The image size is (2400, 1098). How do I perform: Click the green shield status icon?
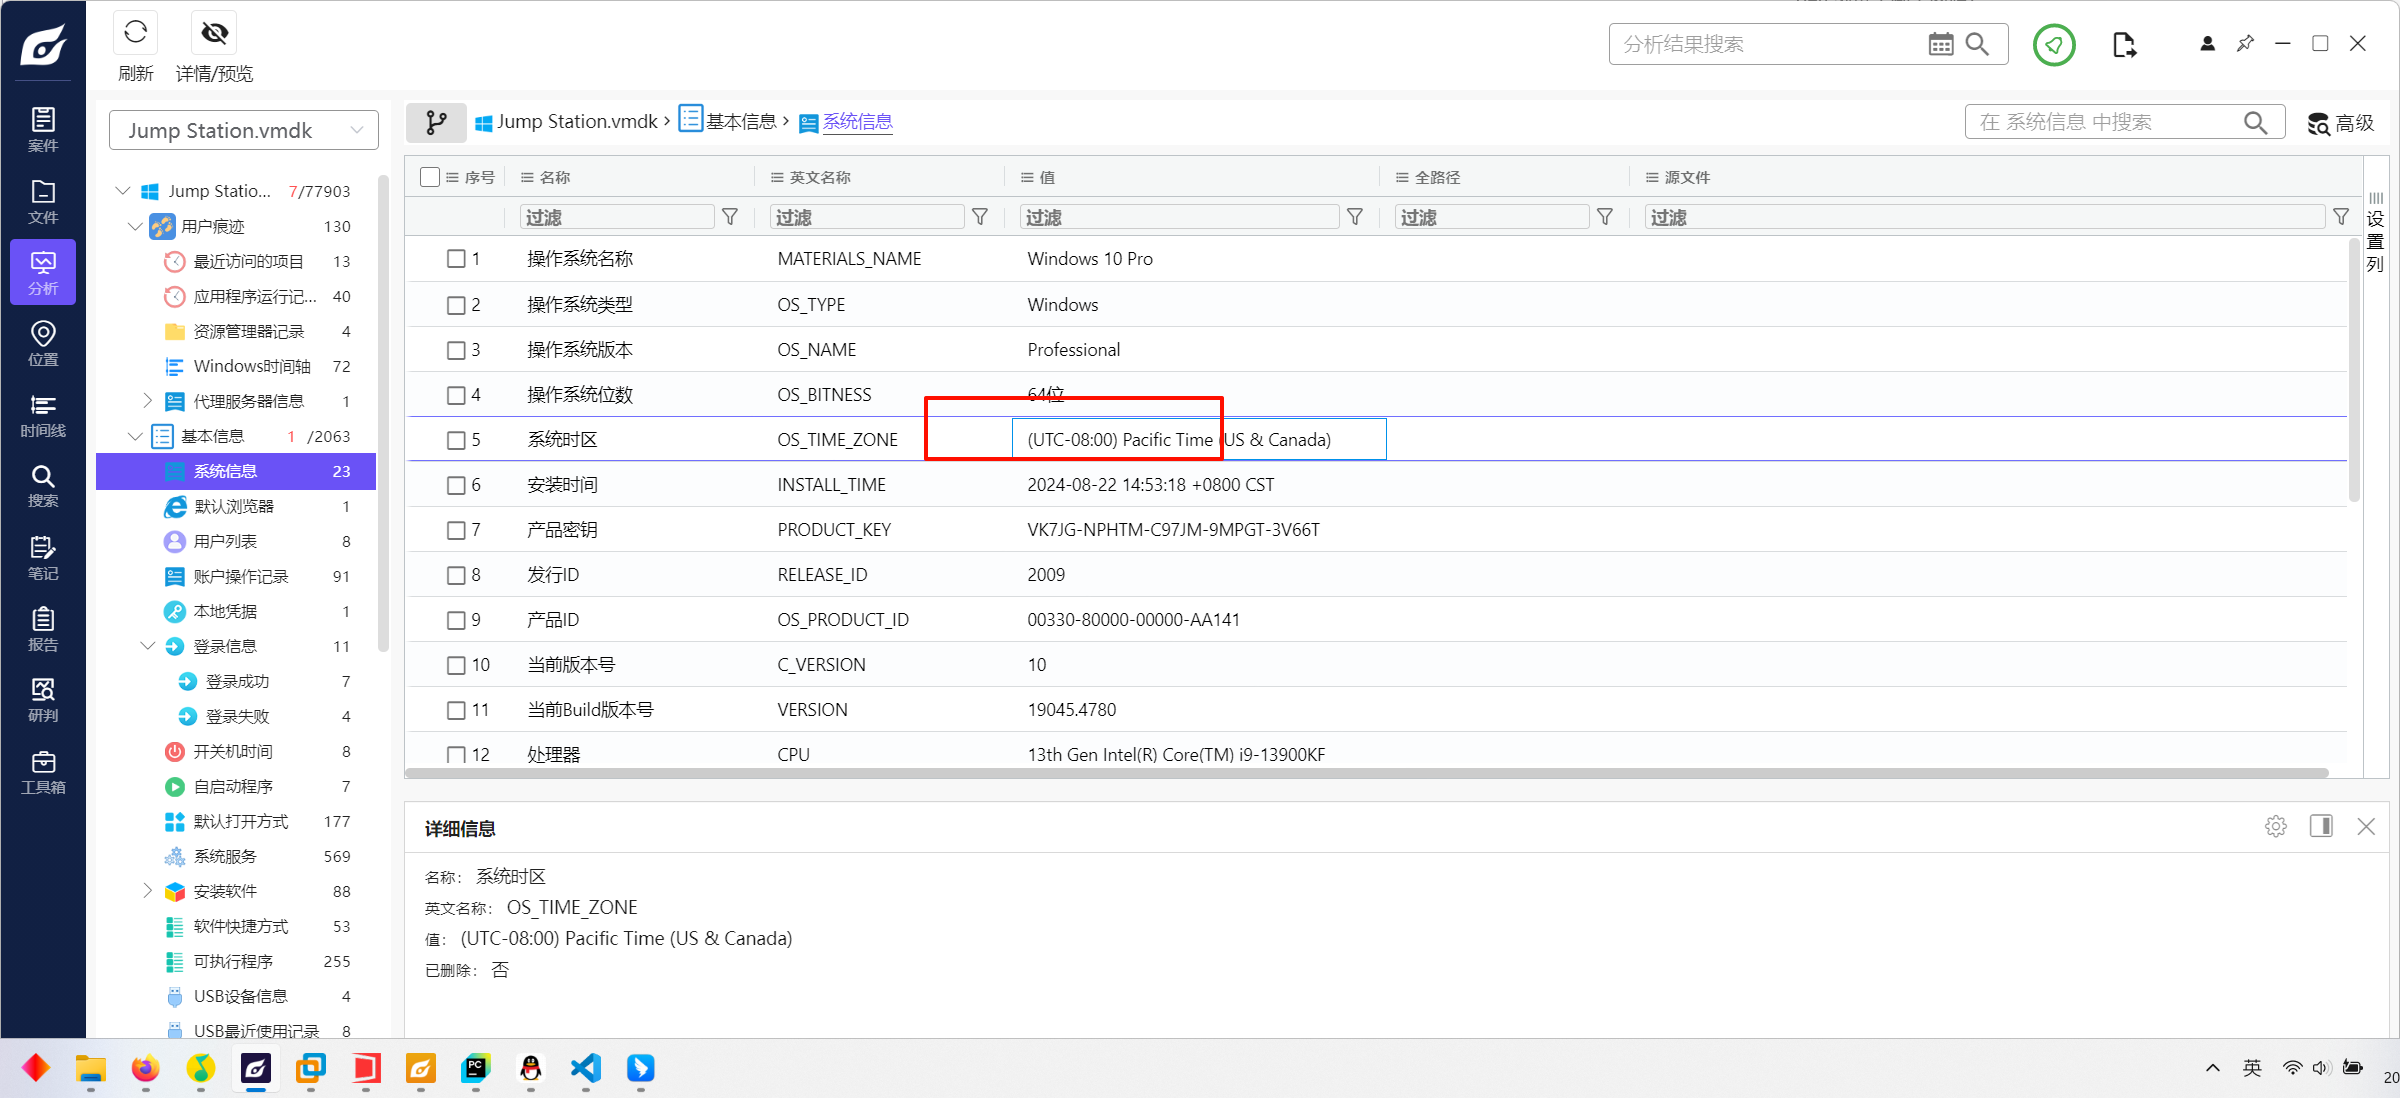pos(2053,45)
